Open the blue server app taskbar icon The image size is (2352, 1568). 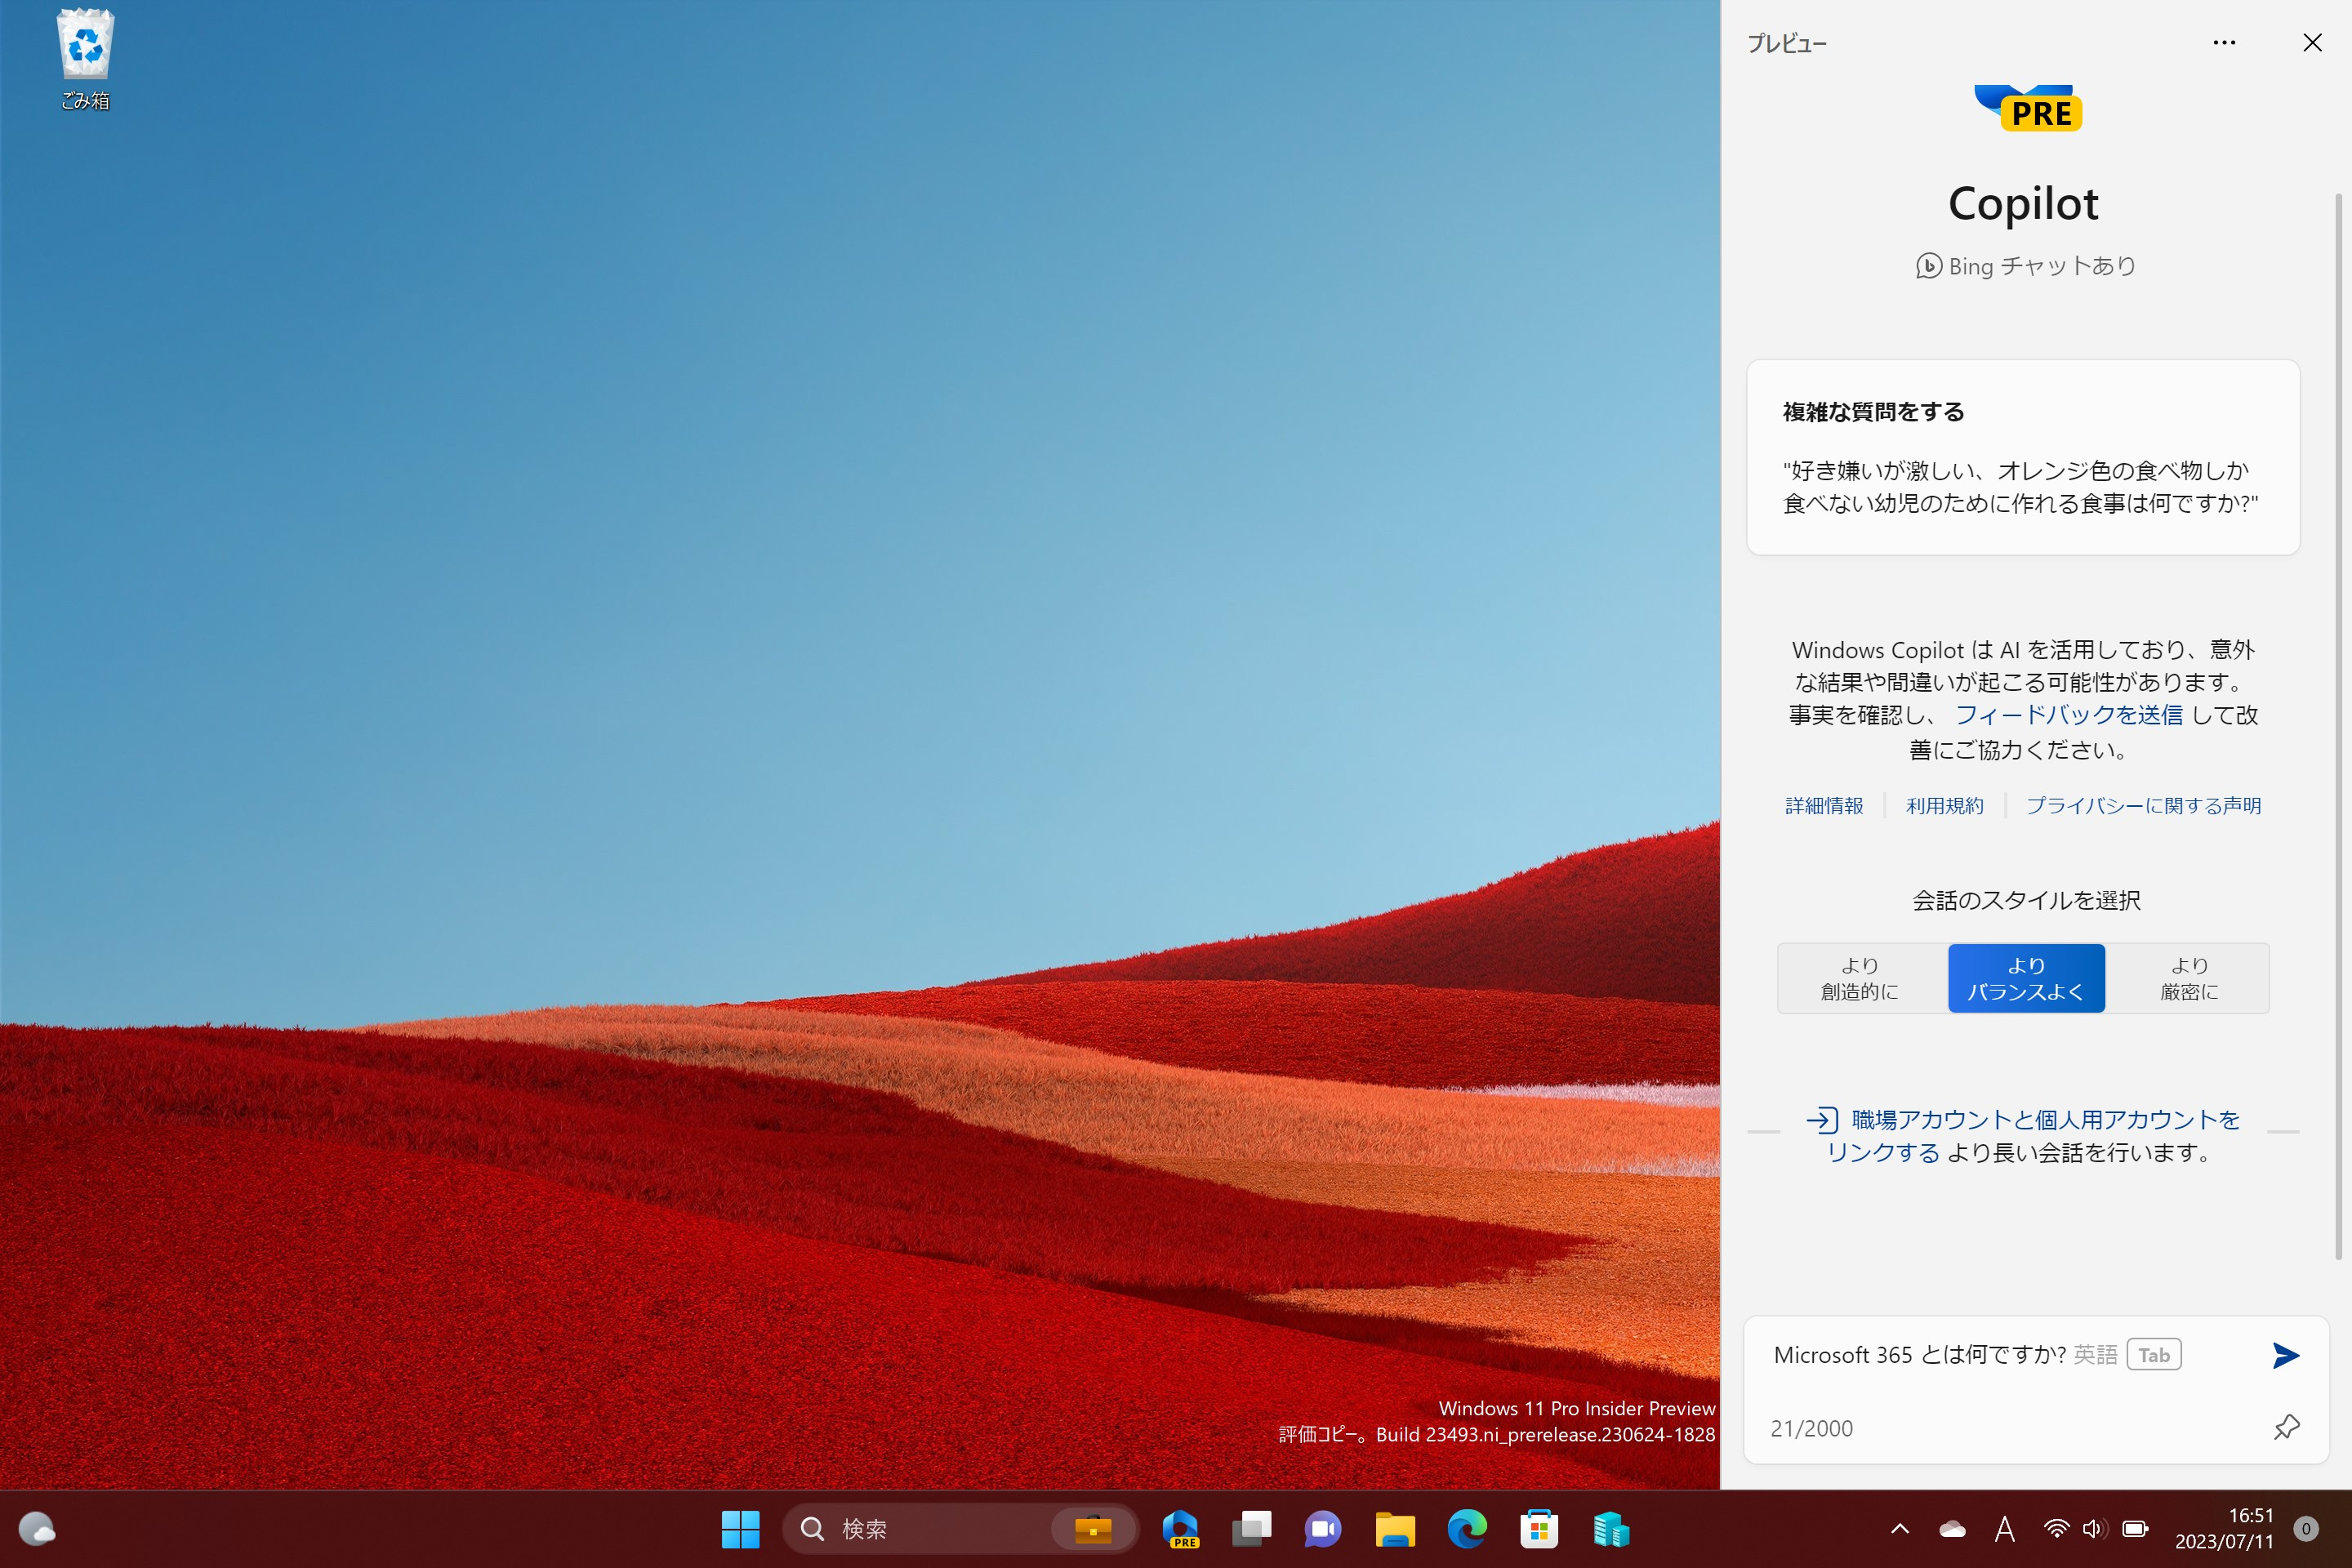click(x=1611, y=1529)
